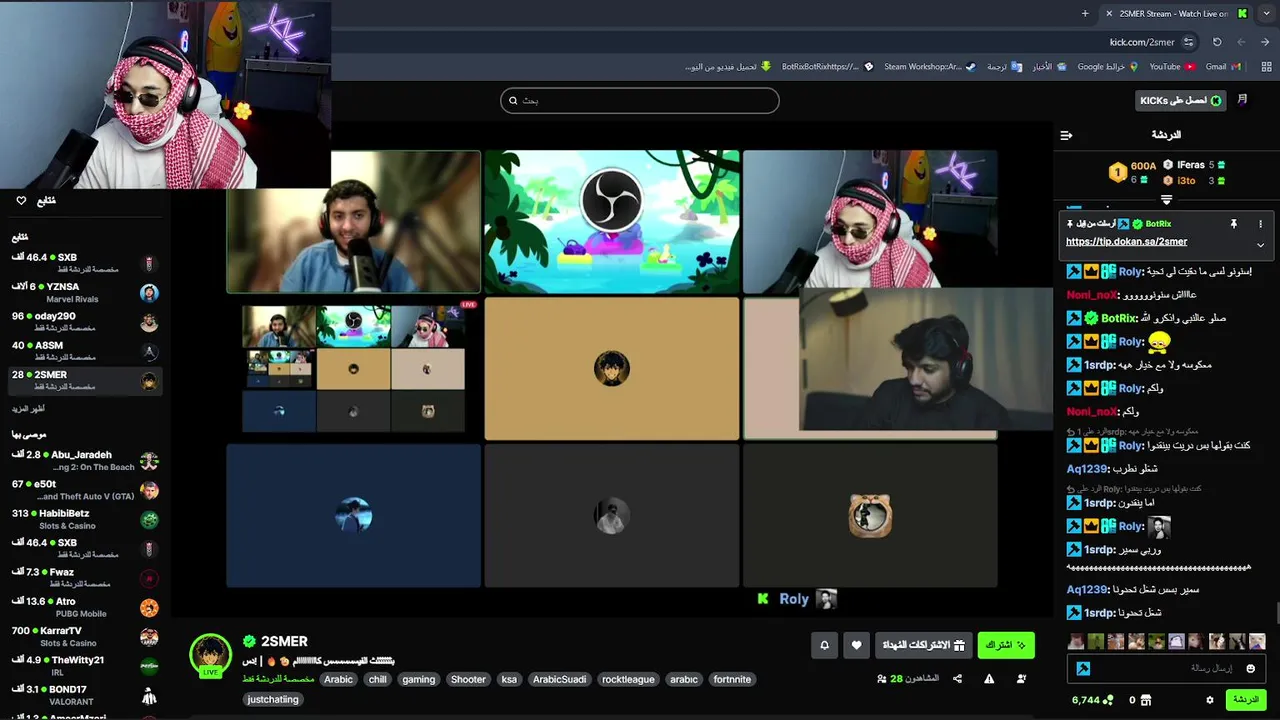Screen dimensions: 1280x720
Task: Click the gift subscriptions button
Action: pos(923,645)
